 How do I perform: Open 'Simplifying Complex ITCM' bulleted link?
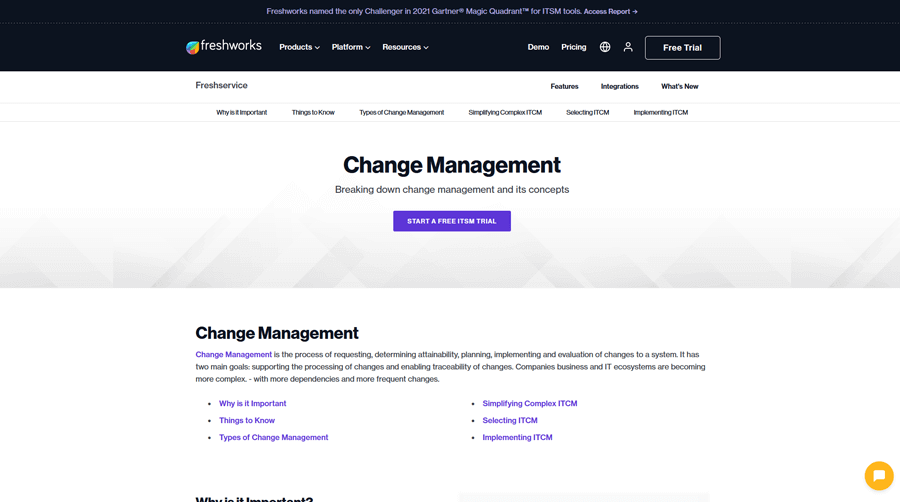[530, 403]
